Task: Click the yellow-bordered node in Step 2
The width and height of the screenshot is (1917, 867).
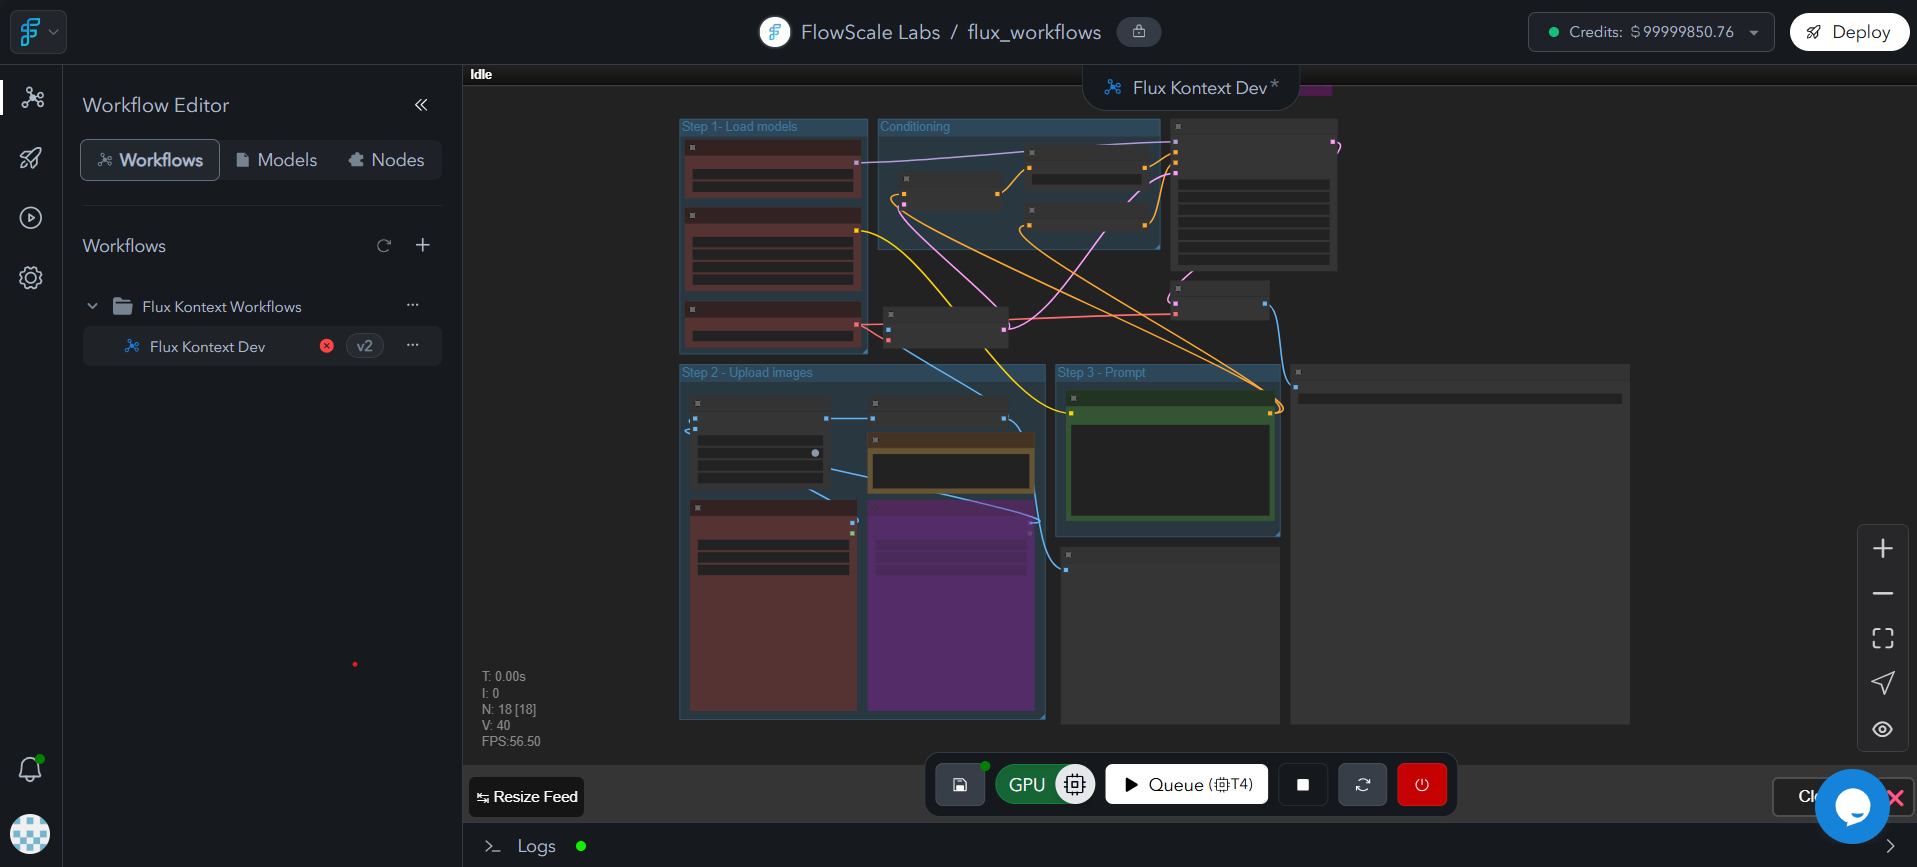Action: (951, 465)
